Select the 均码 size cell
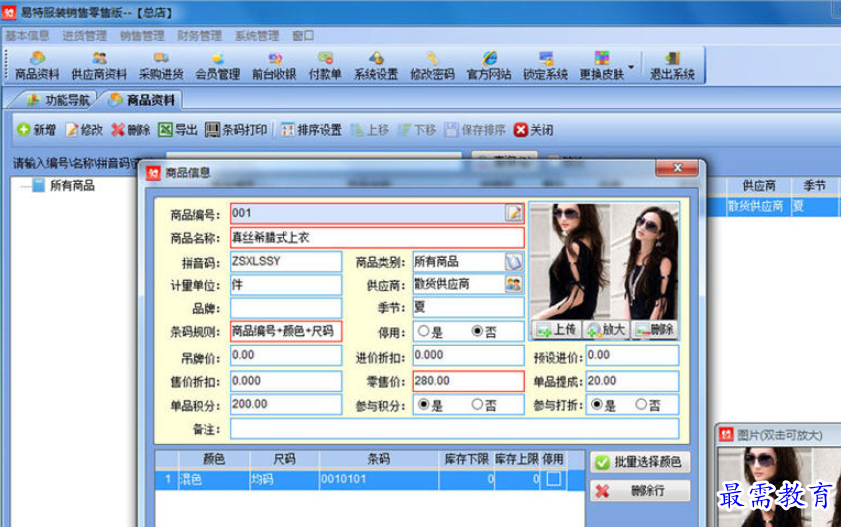Viewport: 841px width, 527px height. coord(284,479)
